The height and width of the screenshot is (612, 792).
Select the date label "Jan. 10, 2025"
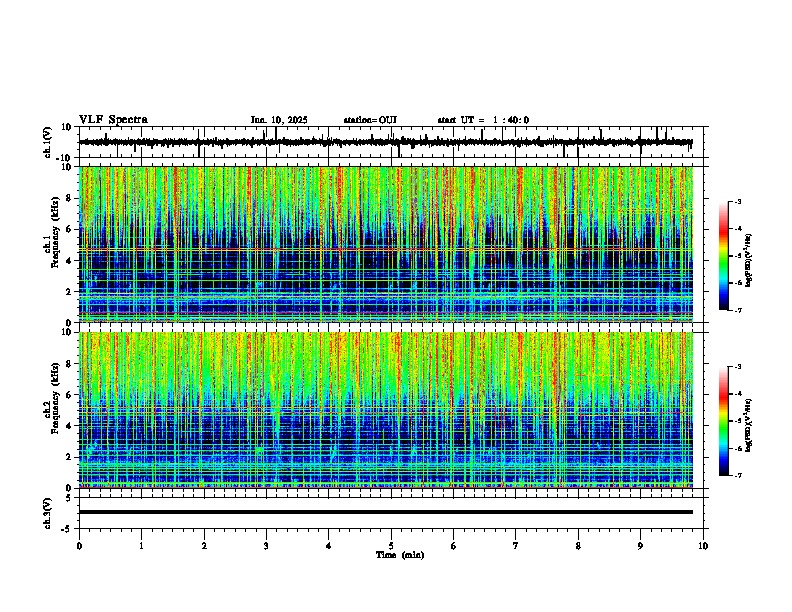[279, 120]
